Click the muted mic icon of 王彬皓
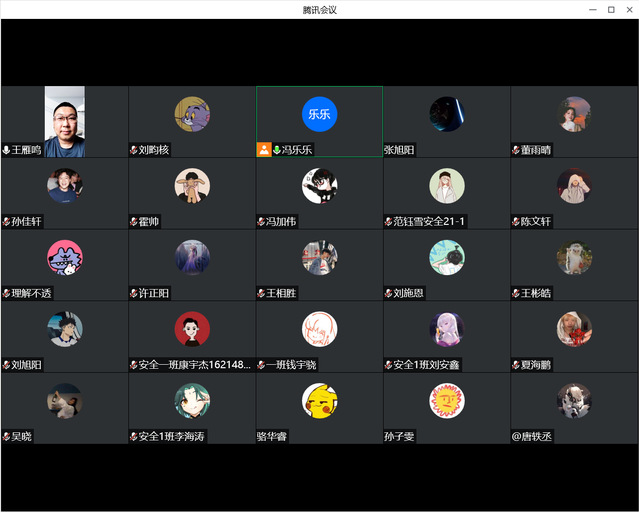The width and height of the screenshot is (639, 512). pyautogui.click(x=517, y=294)
